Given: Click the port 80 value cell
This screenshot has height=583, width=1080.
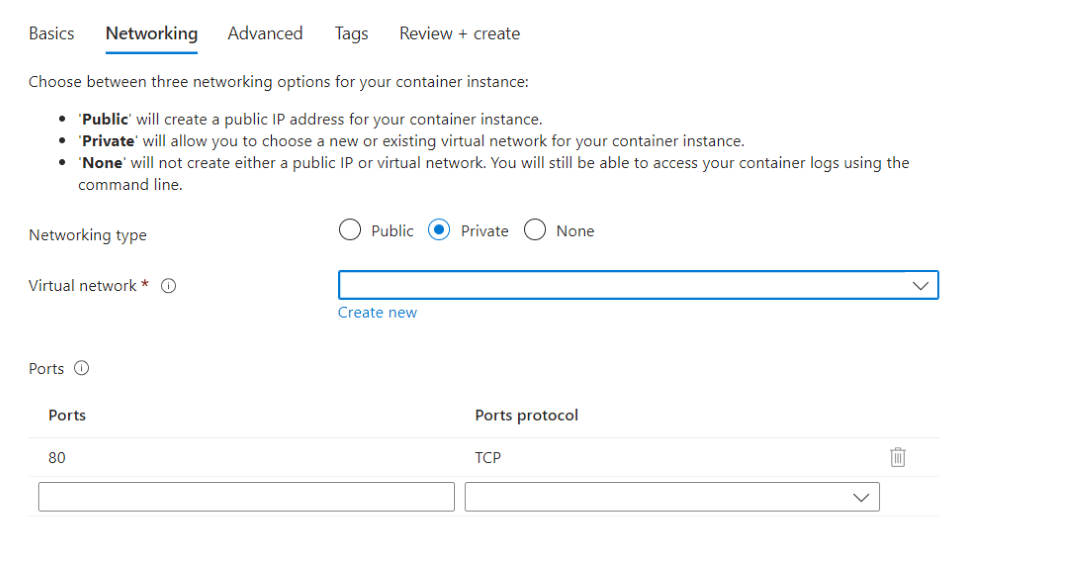Looking at the screenshot, I should [x=57, y=458].
